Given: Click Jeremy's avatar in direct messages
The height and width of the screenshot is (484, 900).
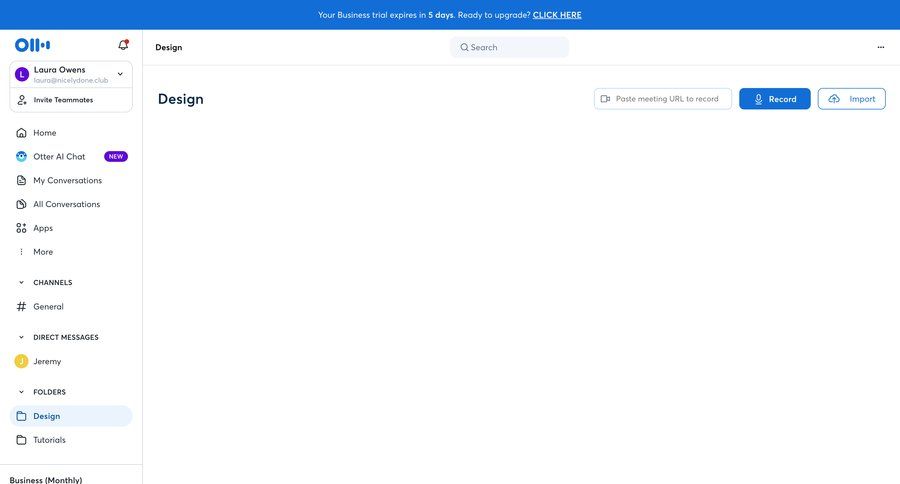Looking at the screenshot, I should (21, 361).
